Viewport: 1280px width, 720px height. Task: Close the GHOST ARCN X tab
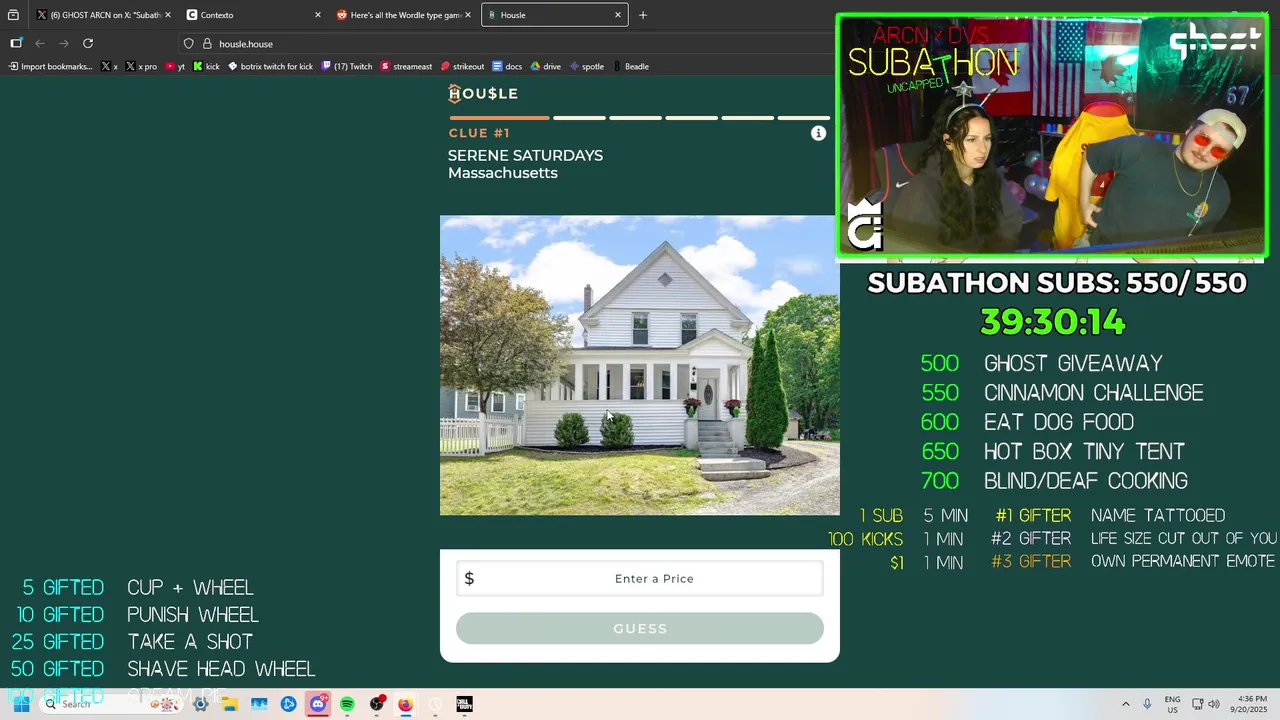168,15
